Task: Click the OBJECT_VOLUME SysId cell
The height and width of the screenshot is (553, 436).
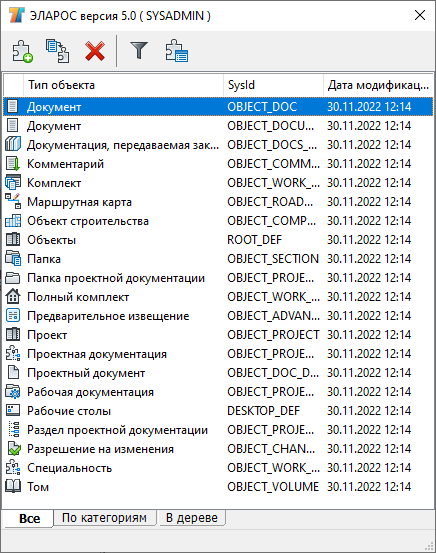Action: 273,487
